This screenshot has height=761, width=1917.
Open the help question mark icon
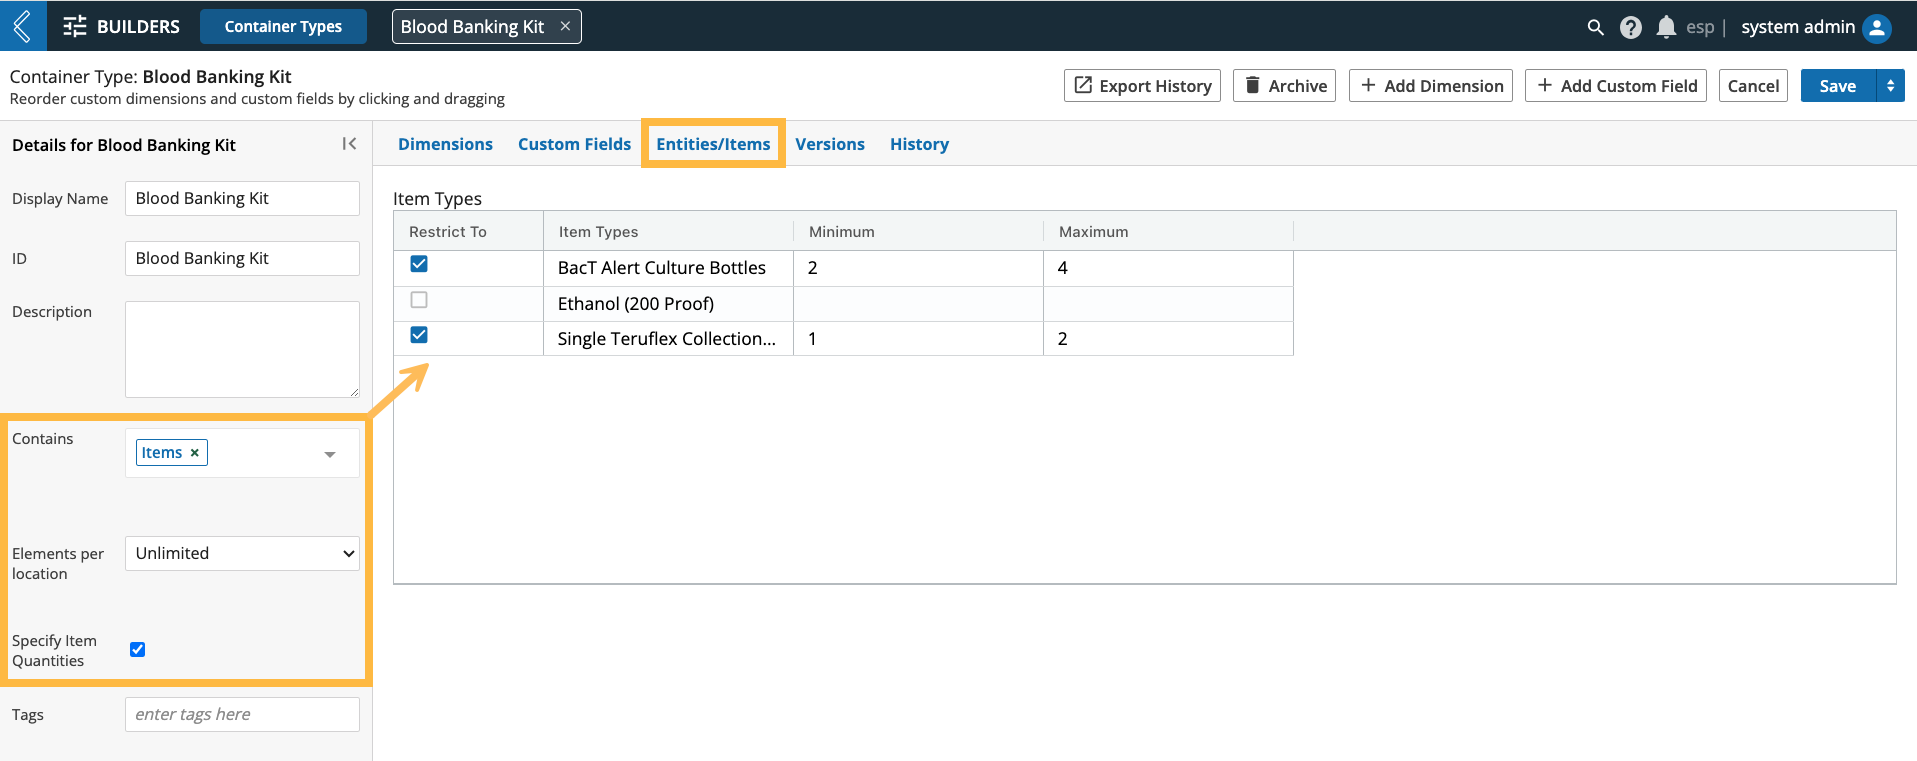(1631, 27)
